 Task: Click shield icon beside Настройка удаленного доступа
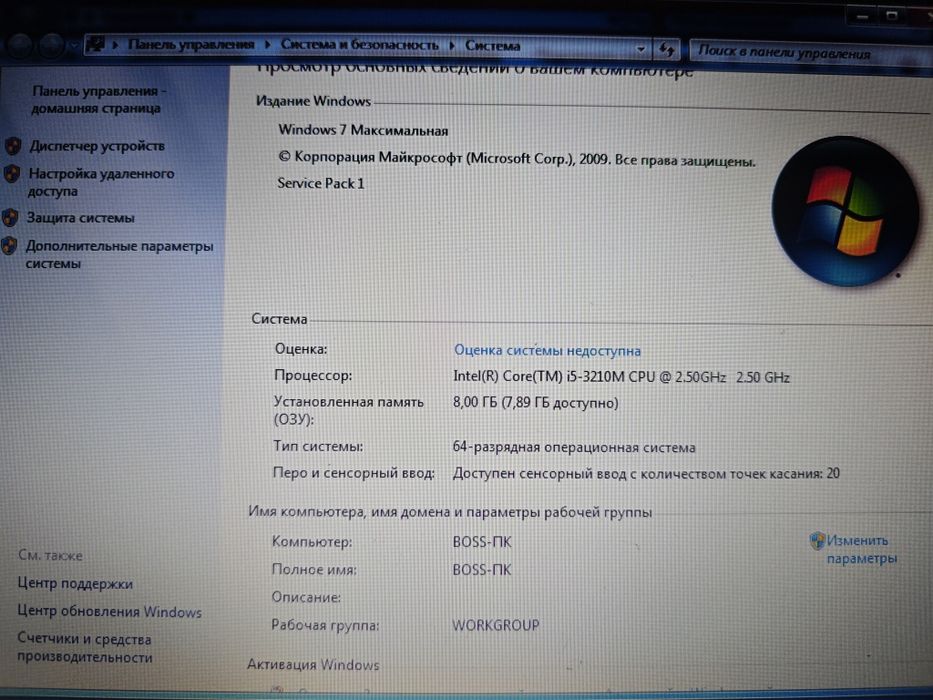click(x=12, y=174)
